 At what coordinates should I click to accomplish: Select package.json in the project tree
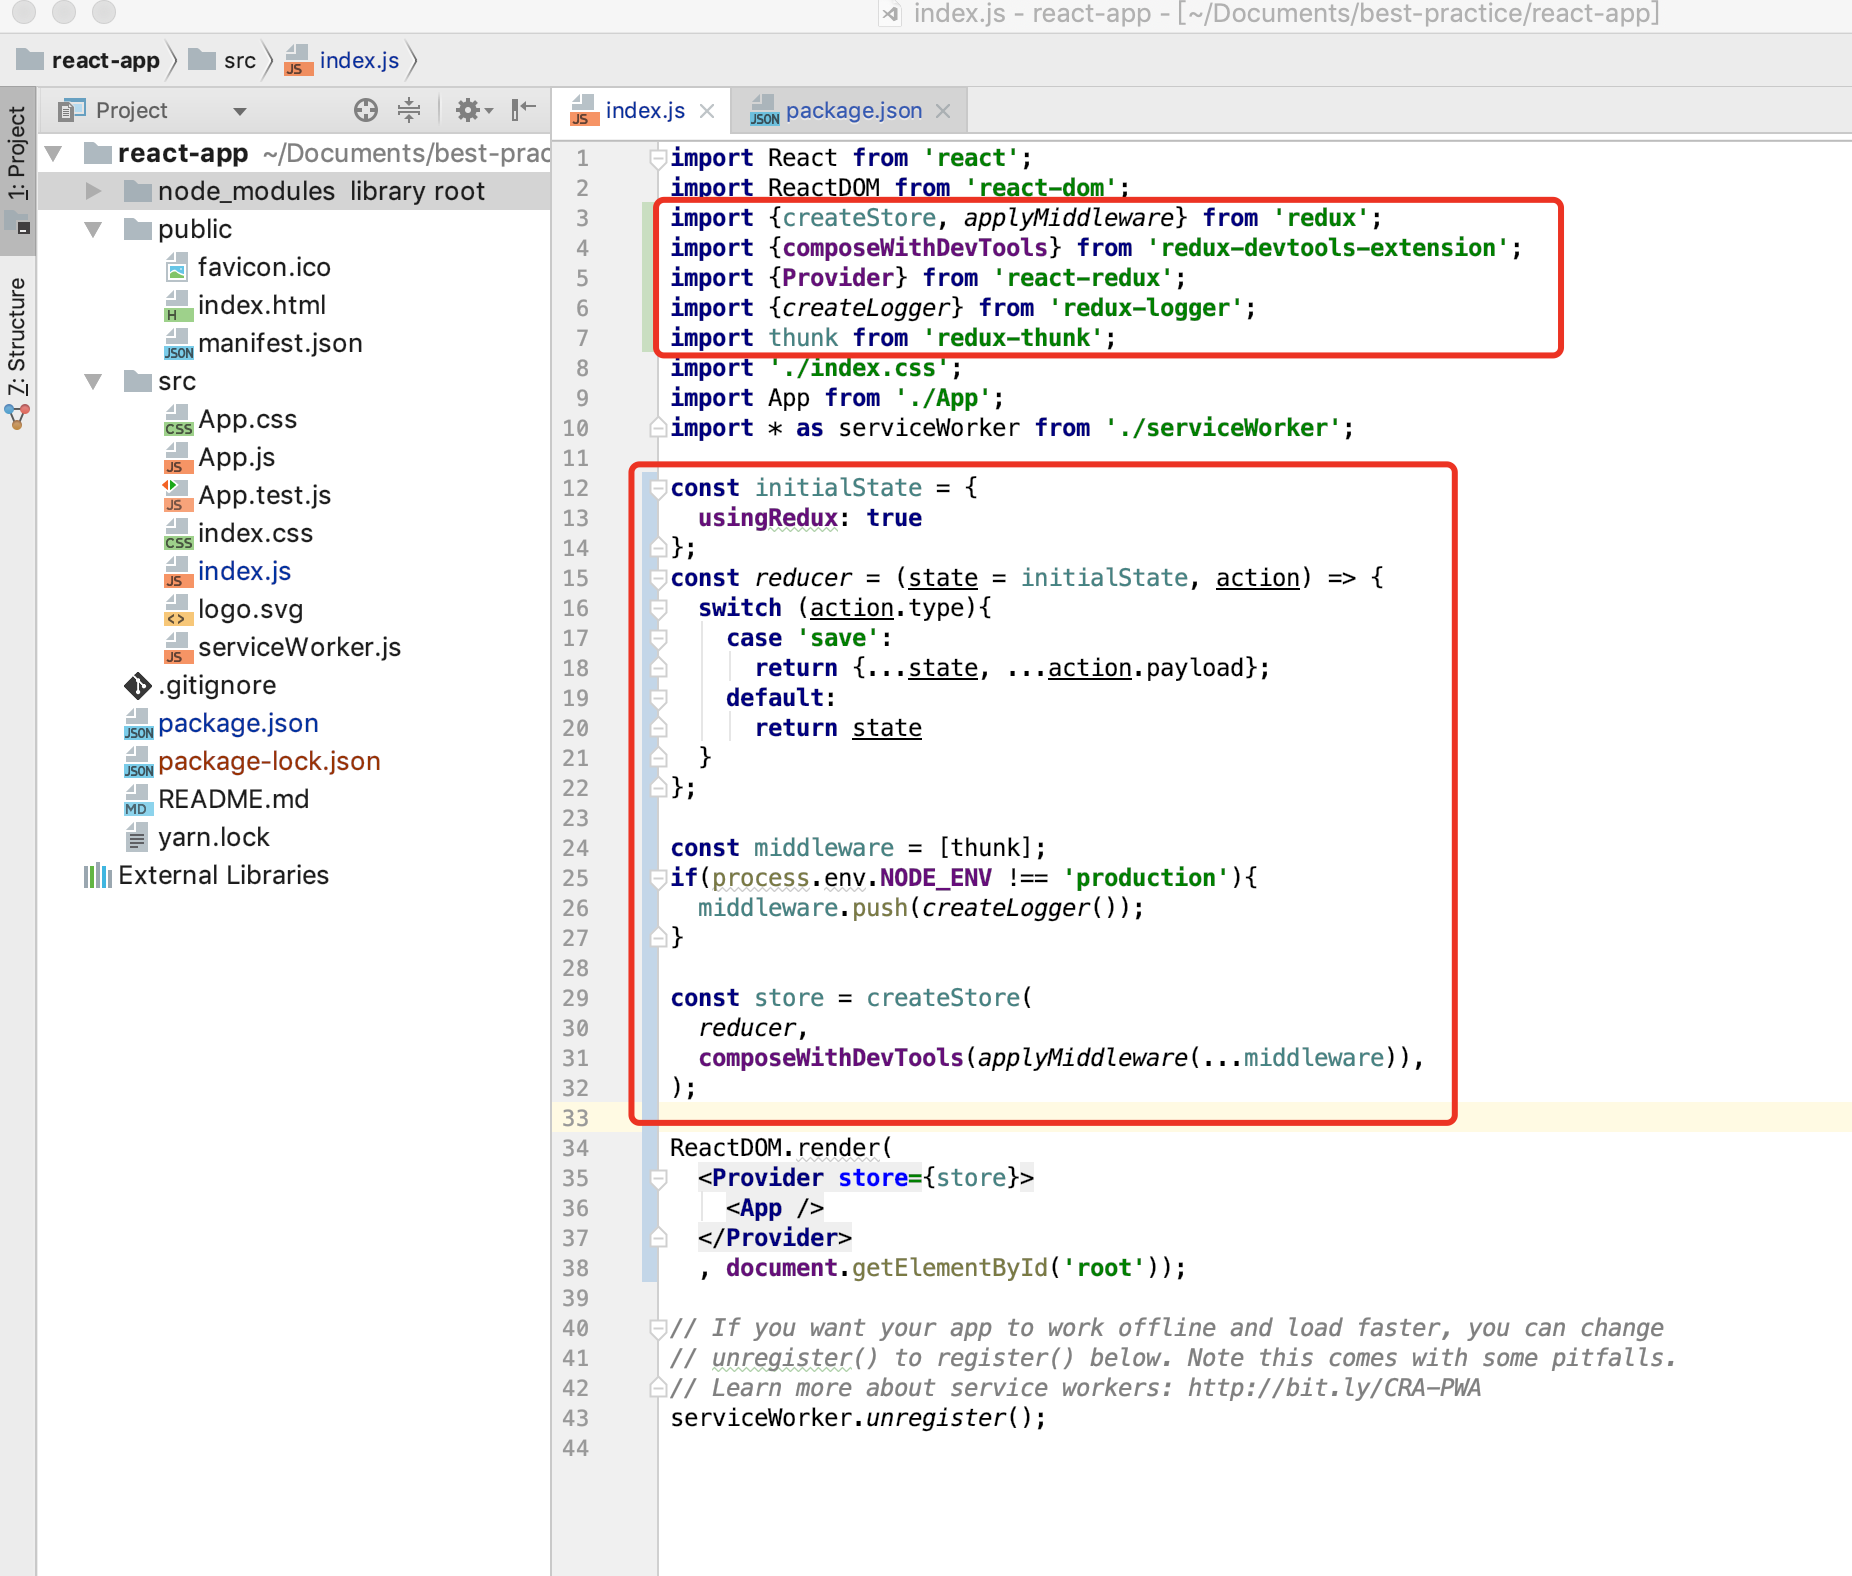238,723
